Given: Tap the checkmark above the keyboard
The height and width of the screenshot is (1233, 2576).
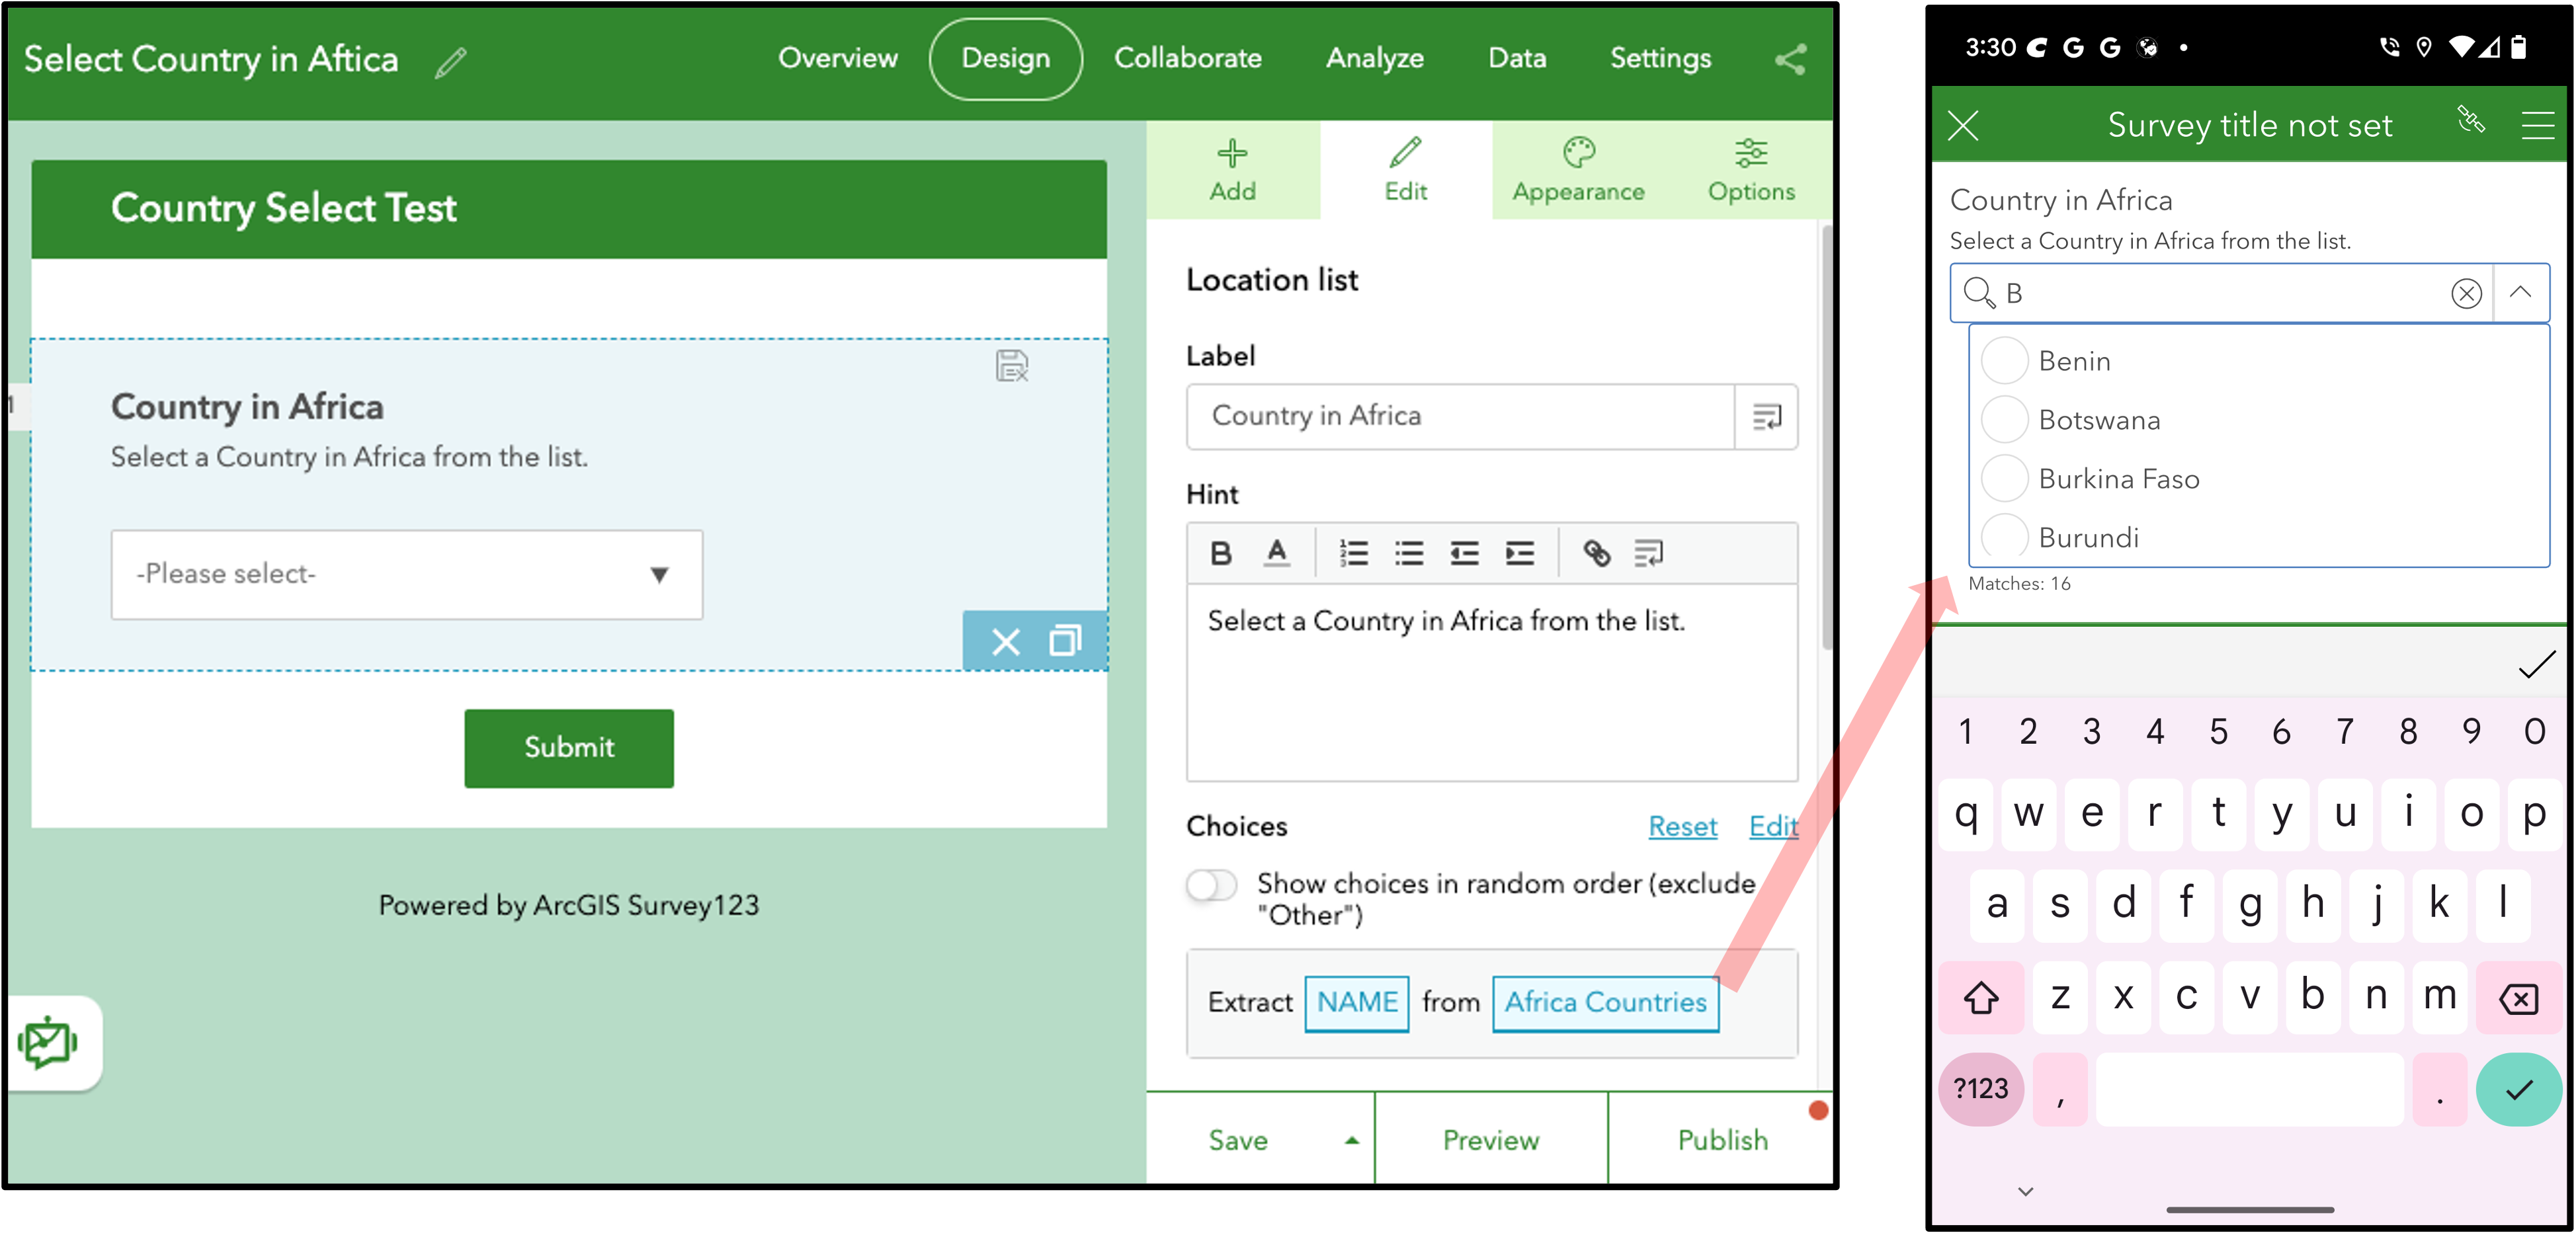Looking at the screenshot, I should [2536, 666].
